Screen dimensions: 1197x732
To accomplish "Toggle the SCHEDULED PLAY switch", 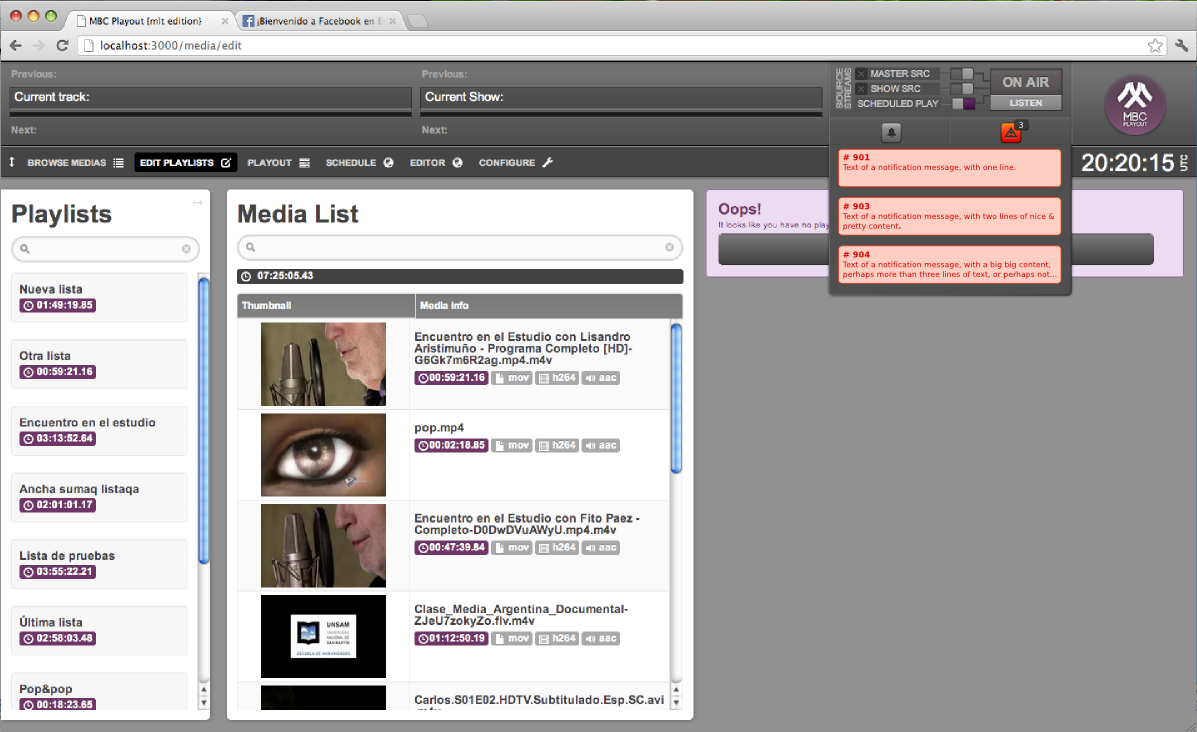I will tap(963, 104).
